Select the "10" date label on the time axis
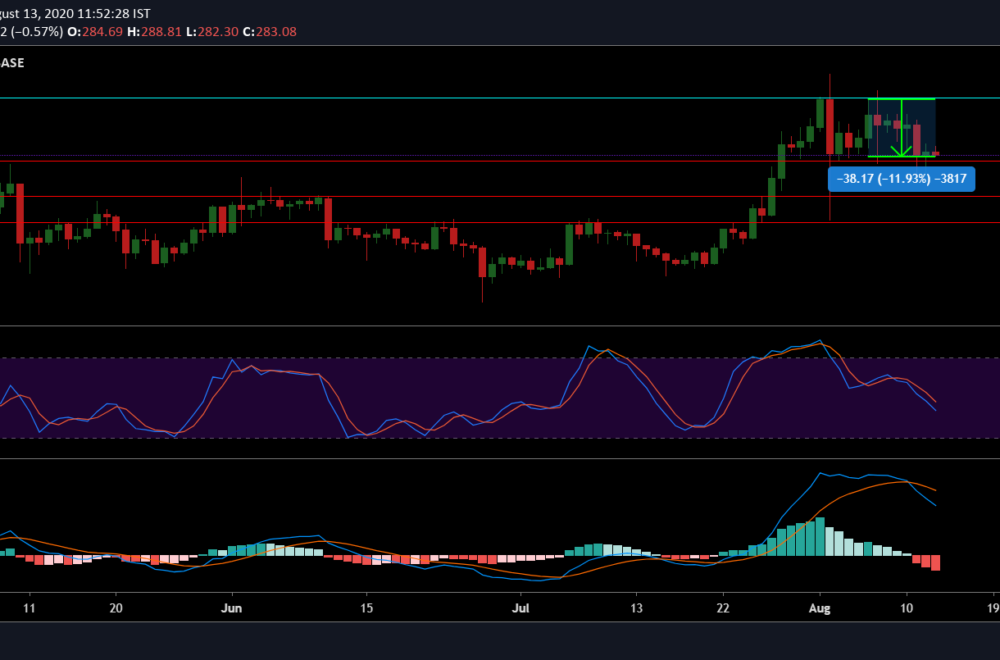Viewport: 1000px width, 660px height. tap(906, 608)
